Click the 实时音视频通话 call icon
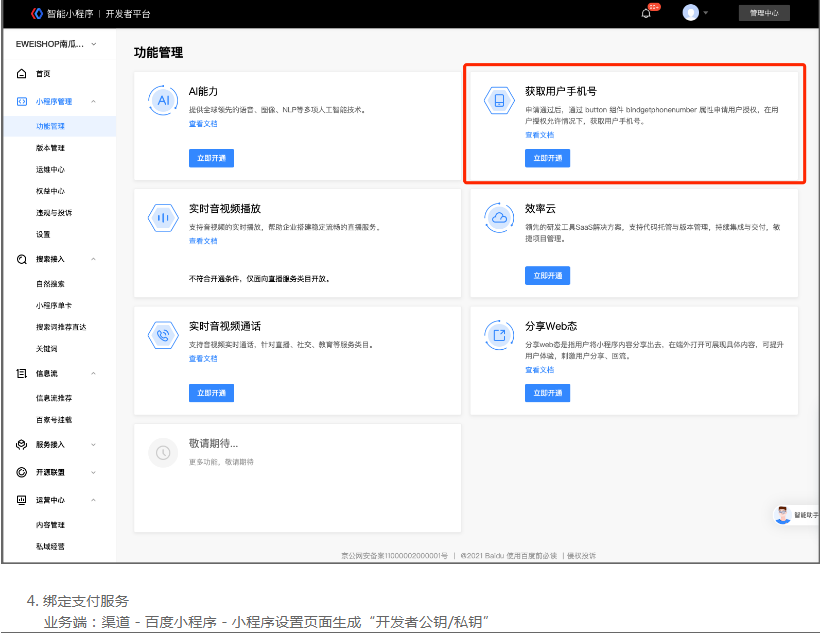 point(162,334)
